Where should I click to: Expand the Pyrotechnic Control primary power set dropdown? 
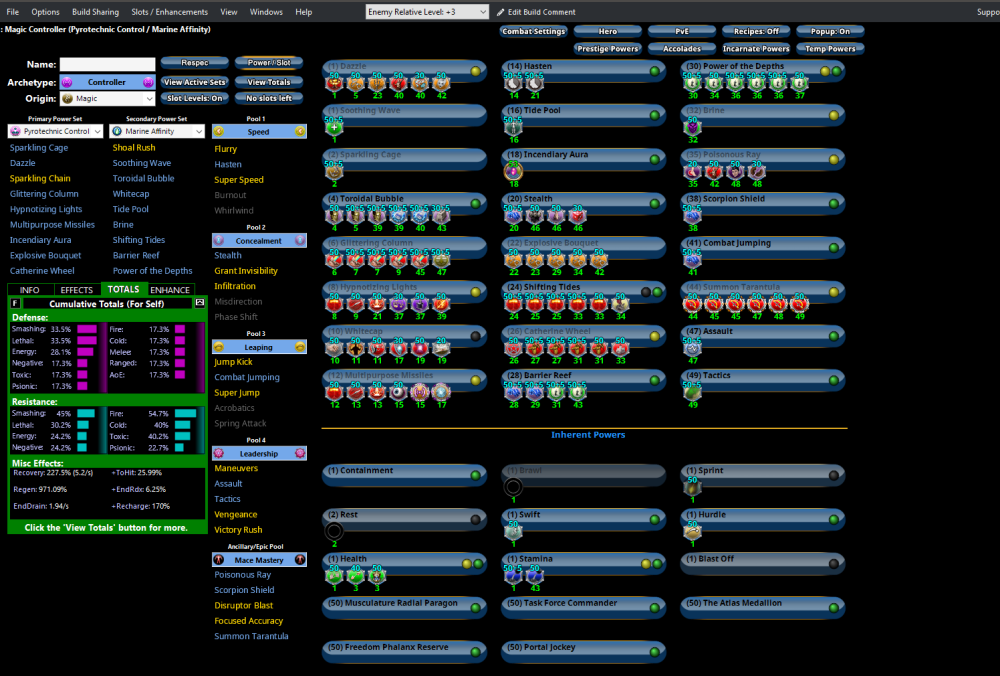pos(56,131)
